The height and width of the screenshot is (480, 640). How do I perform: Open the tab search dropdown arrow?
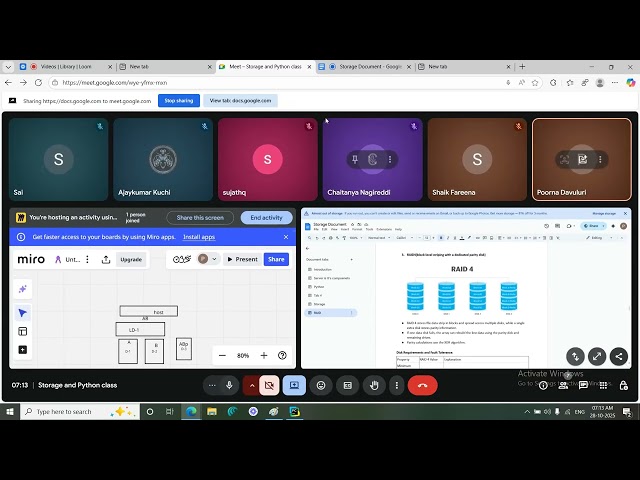click(8, 67)
